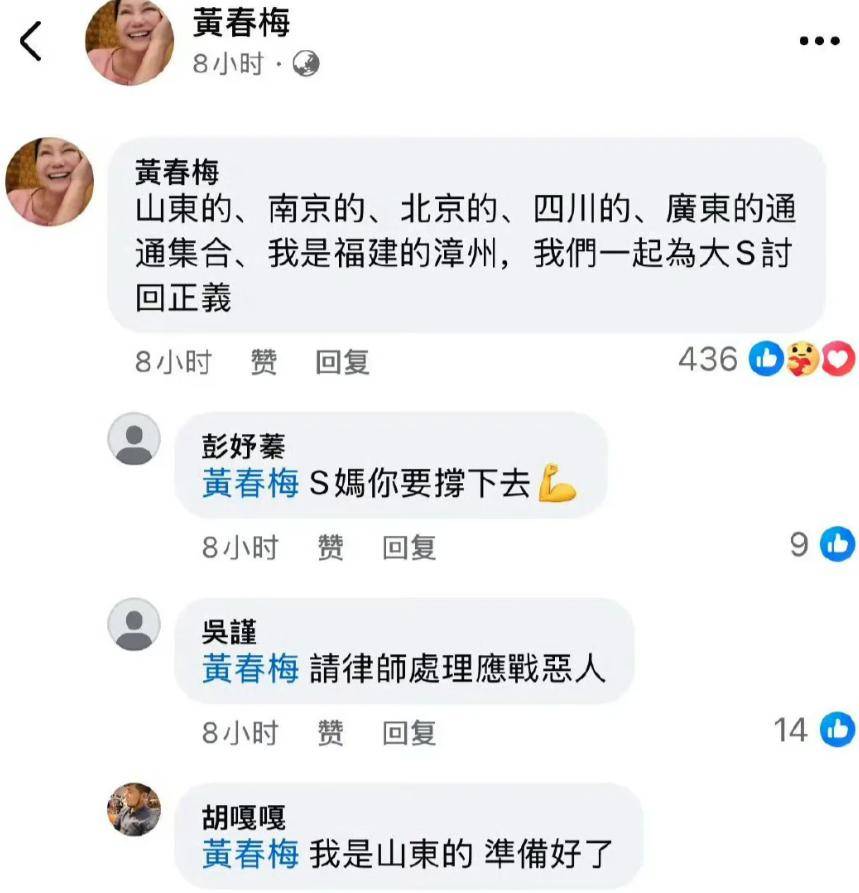Reply to 吳謹's comment via 回复
Image resolution: width=859 pixels, height=893 pixels.
coord(409,733)
